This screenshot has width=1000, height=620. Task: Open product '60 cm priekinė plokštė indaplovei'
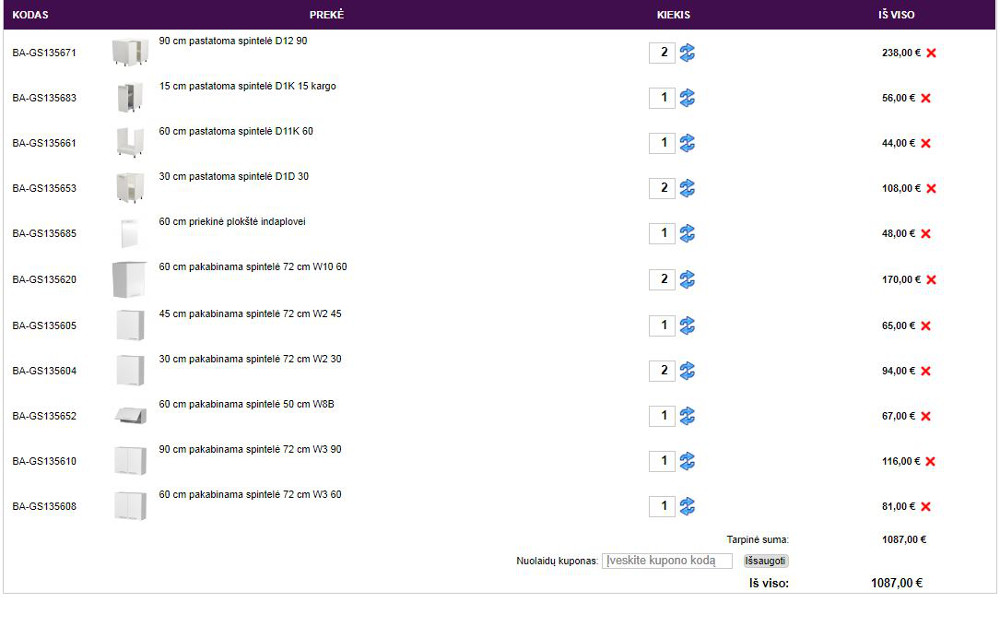pyautogui.click(x=232, y=222)
